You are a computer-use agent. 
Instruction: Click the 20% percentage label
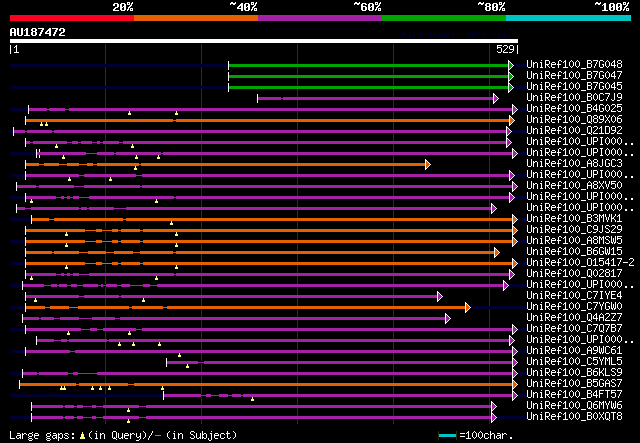[x=123, y=7]
